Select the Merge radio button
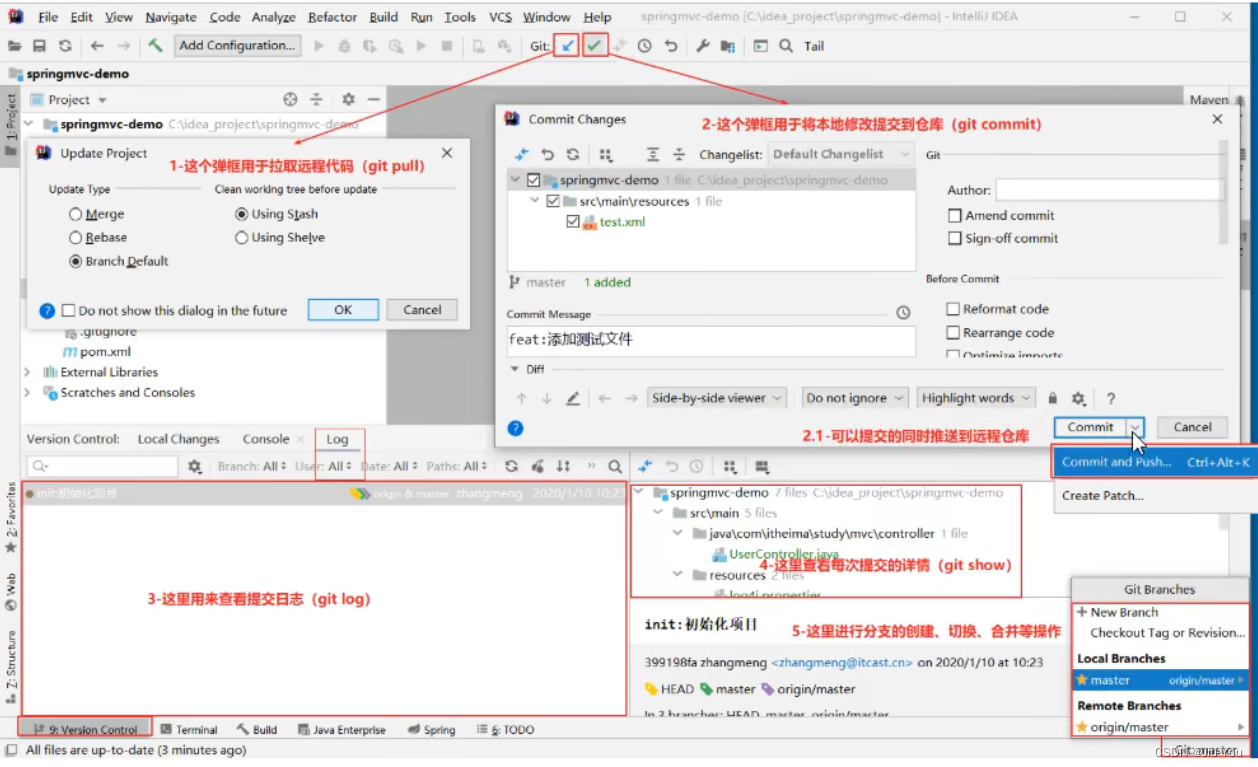 76,214
